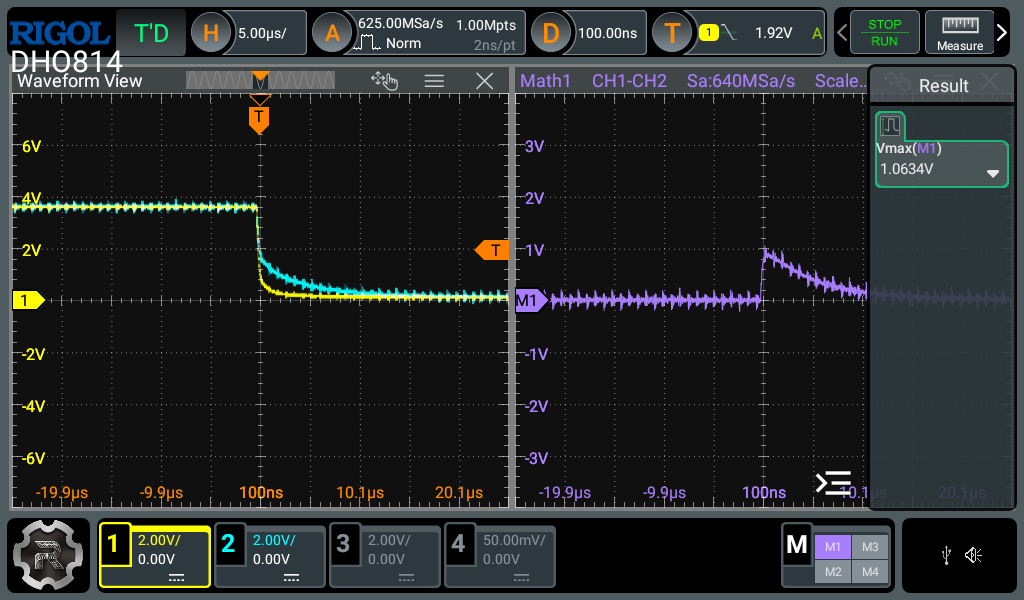This screenshot has height=600, width=1024.
Task: Open the acquisition A settings
Action: 331,33
